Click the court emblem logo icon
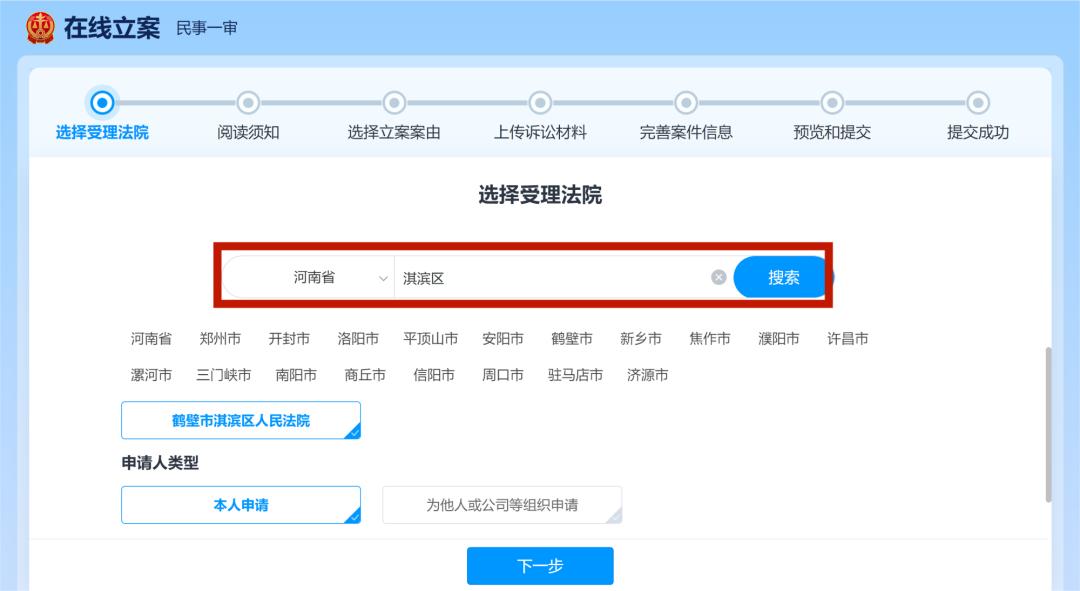 pyautogui.click(x=40, y=28)
